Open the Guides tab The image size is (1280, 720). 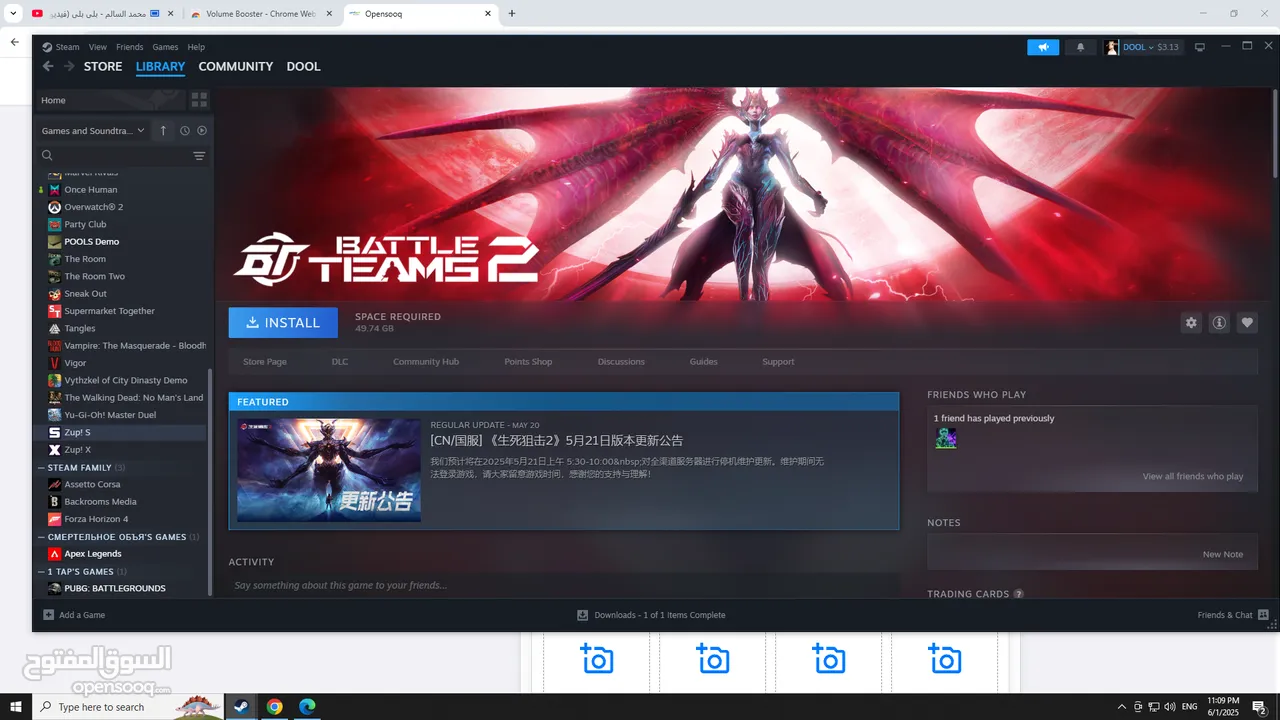point(704,362)
